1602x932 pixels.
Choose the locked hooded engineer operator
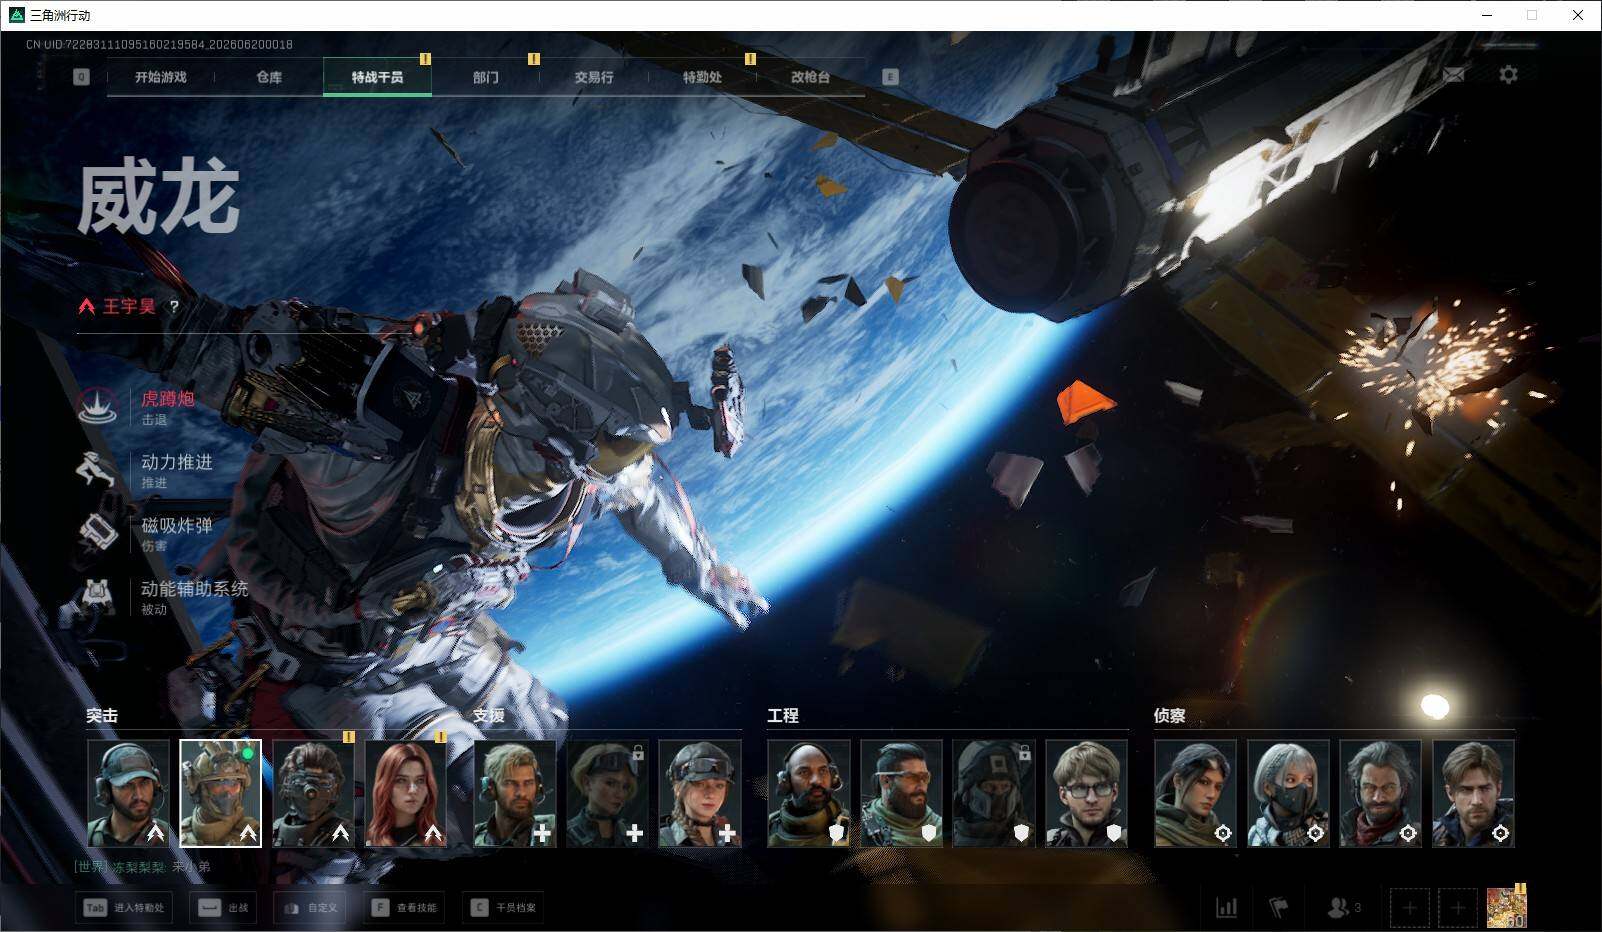[x=994, y=793]
